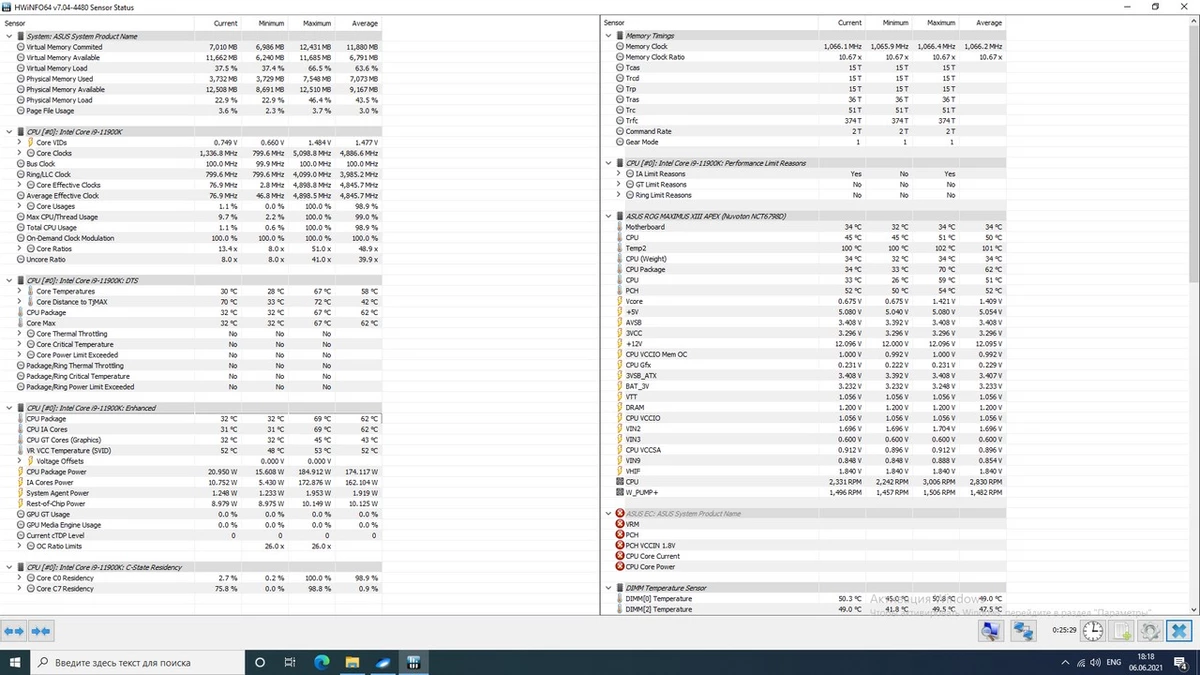Select the Physical Memory Load row
This screenshot has width=1200, height=675.
pos(195,100)
